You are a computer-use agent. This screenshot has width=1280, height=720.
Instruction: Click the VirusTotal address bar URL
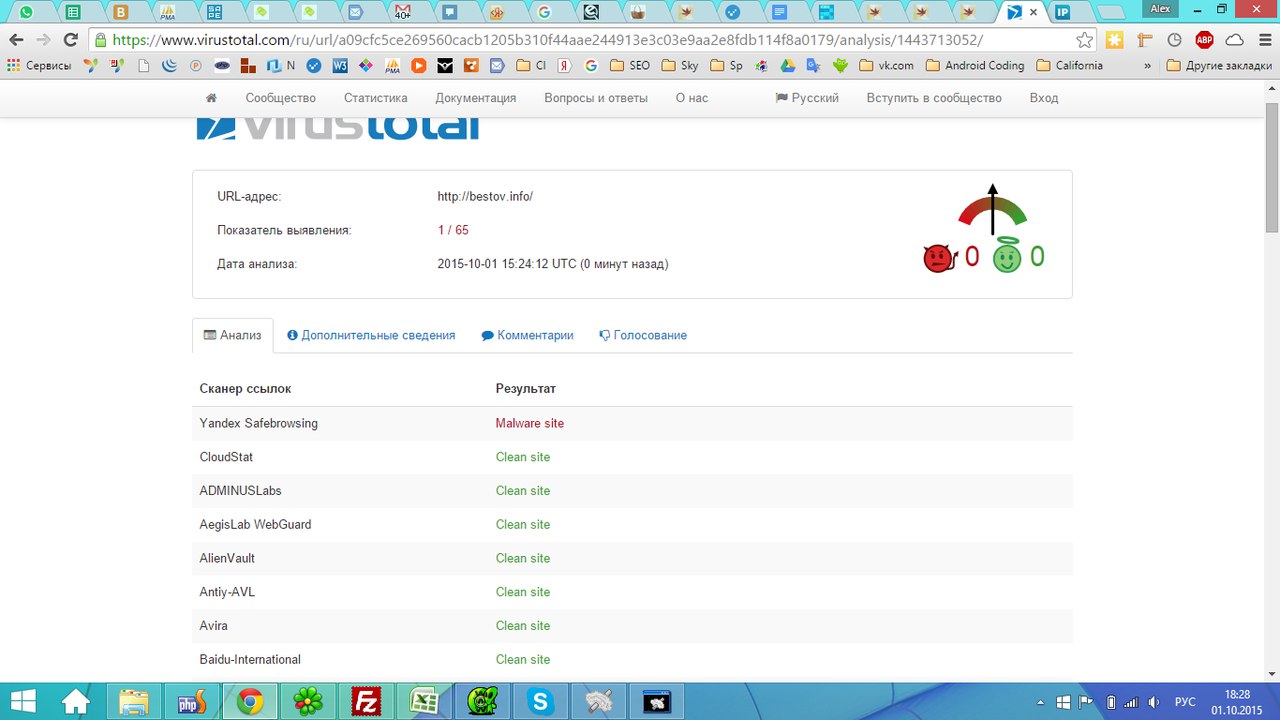pos(547,40)
